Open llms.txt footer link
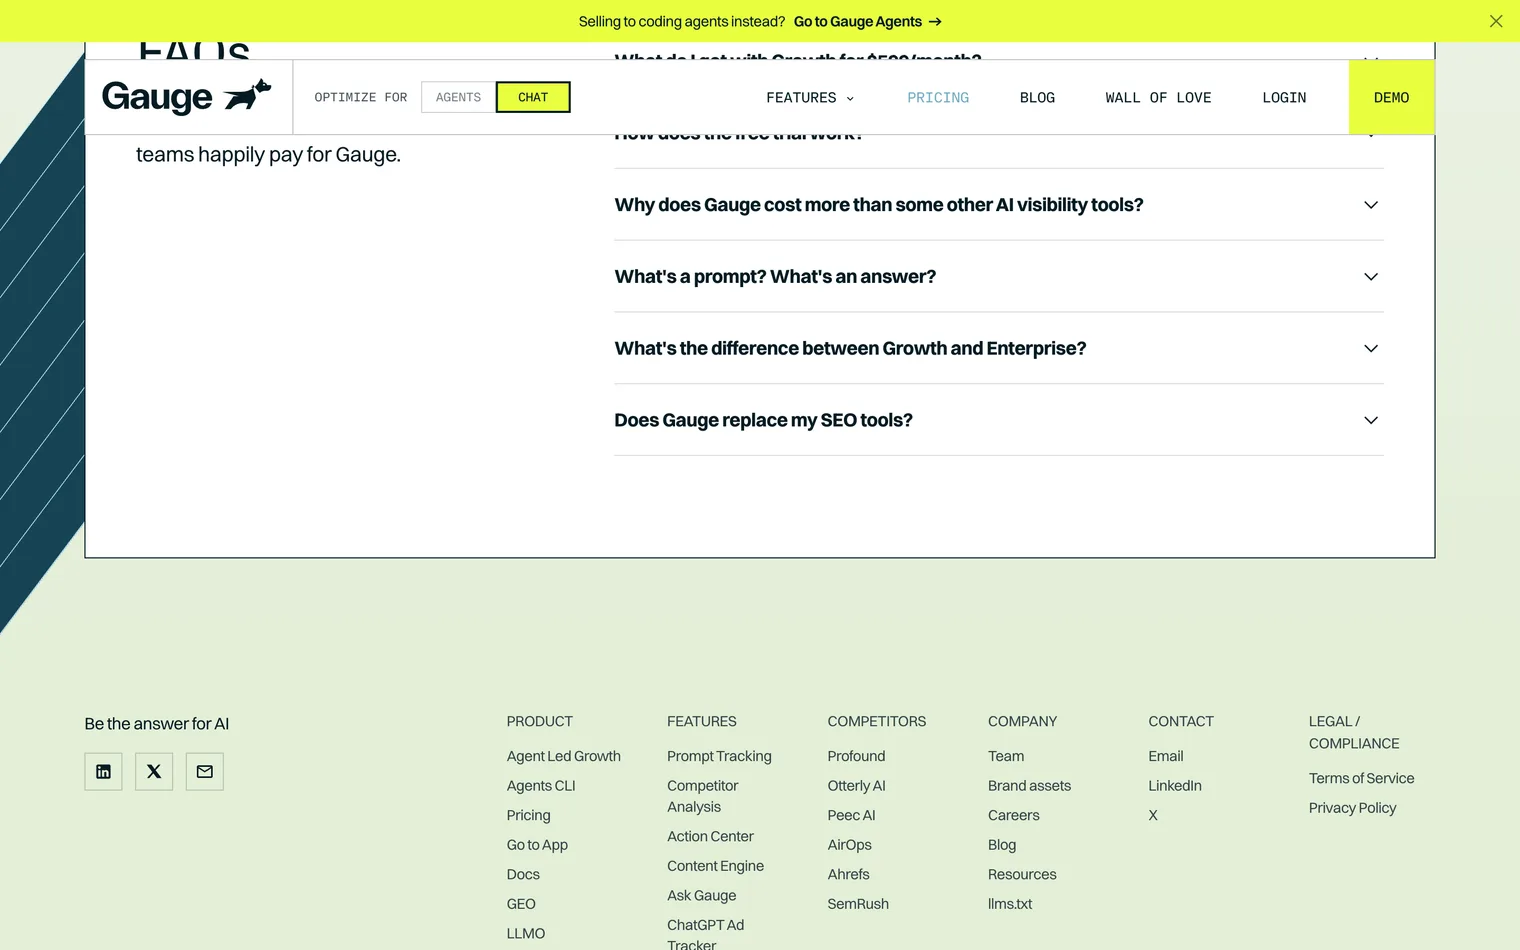The height and width of the screenshot is (950, 1520). [1010, 904]
